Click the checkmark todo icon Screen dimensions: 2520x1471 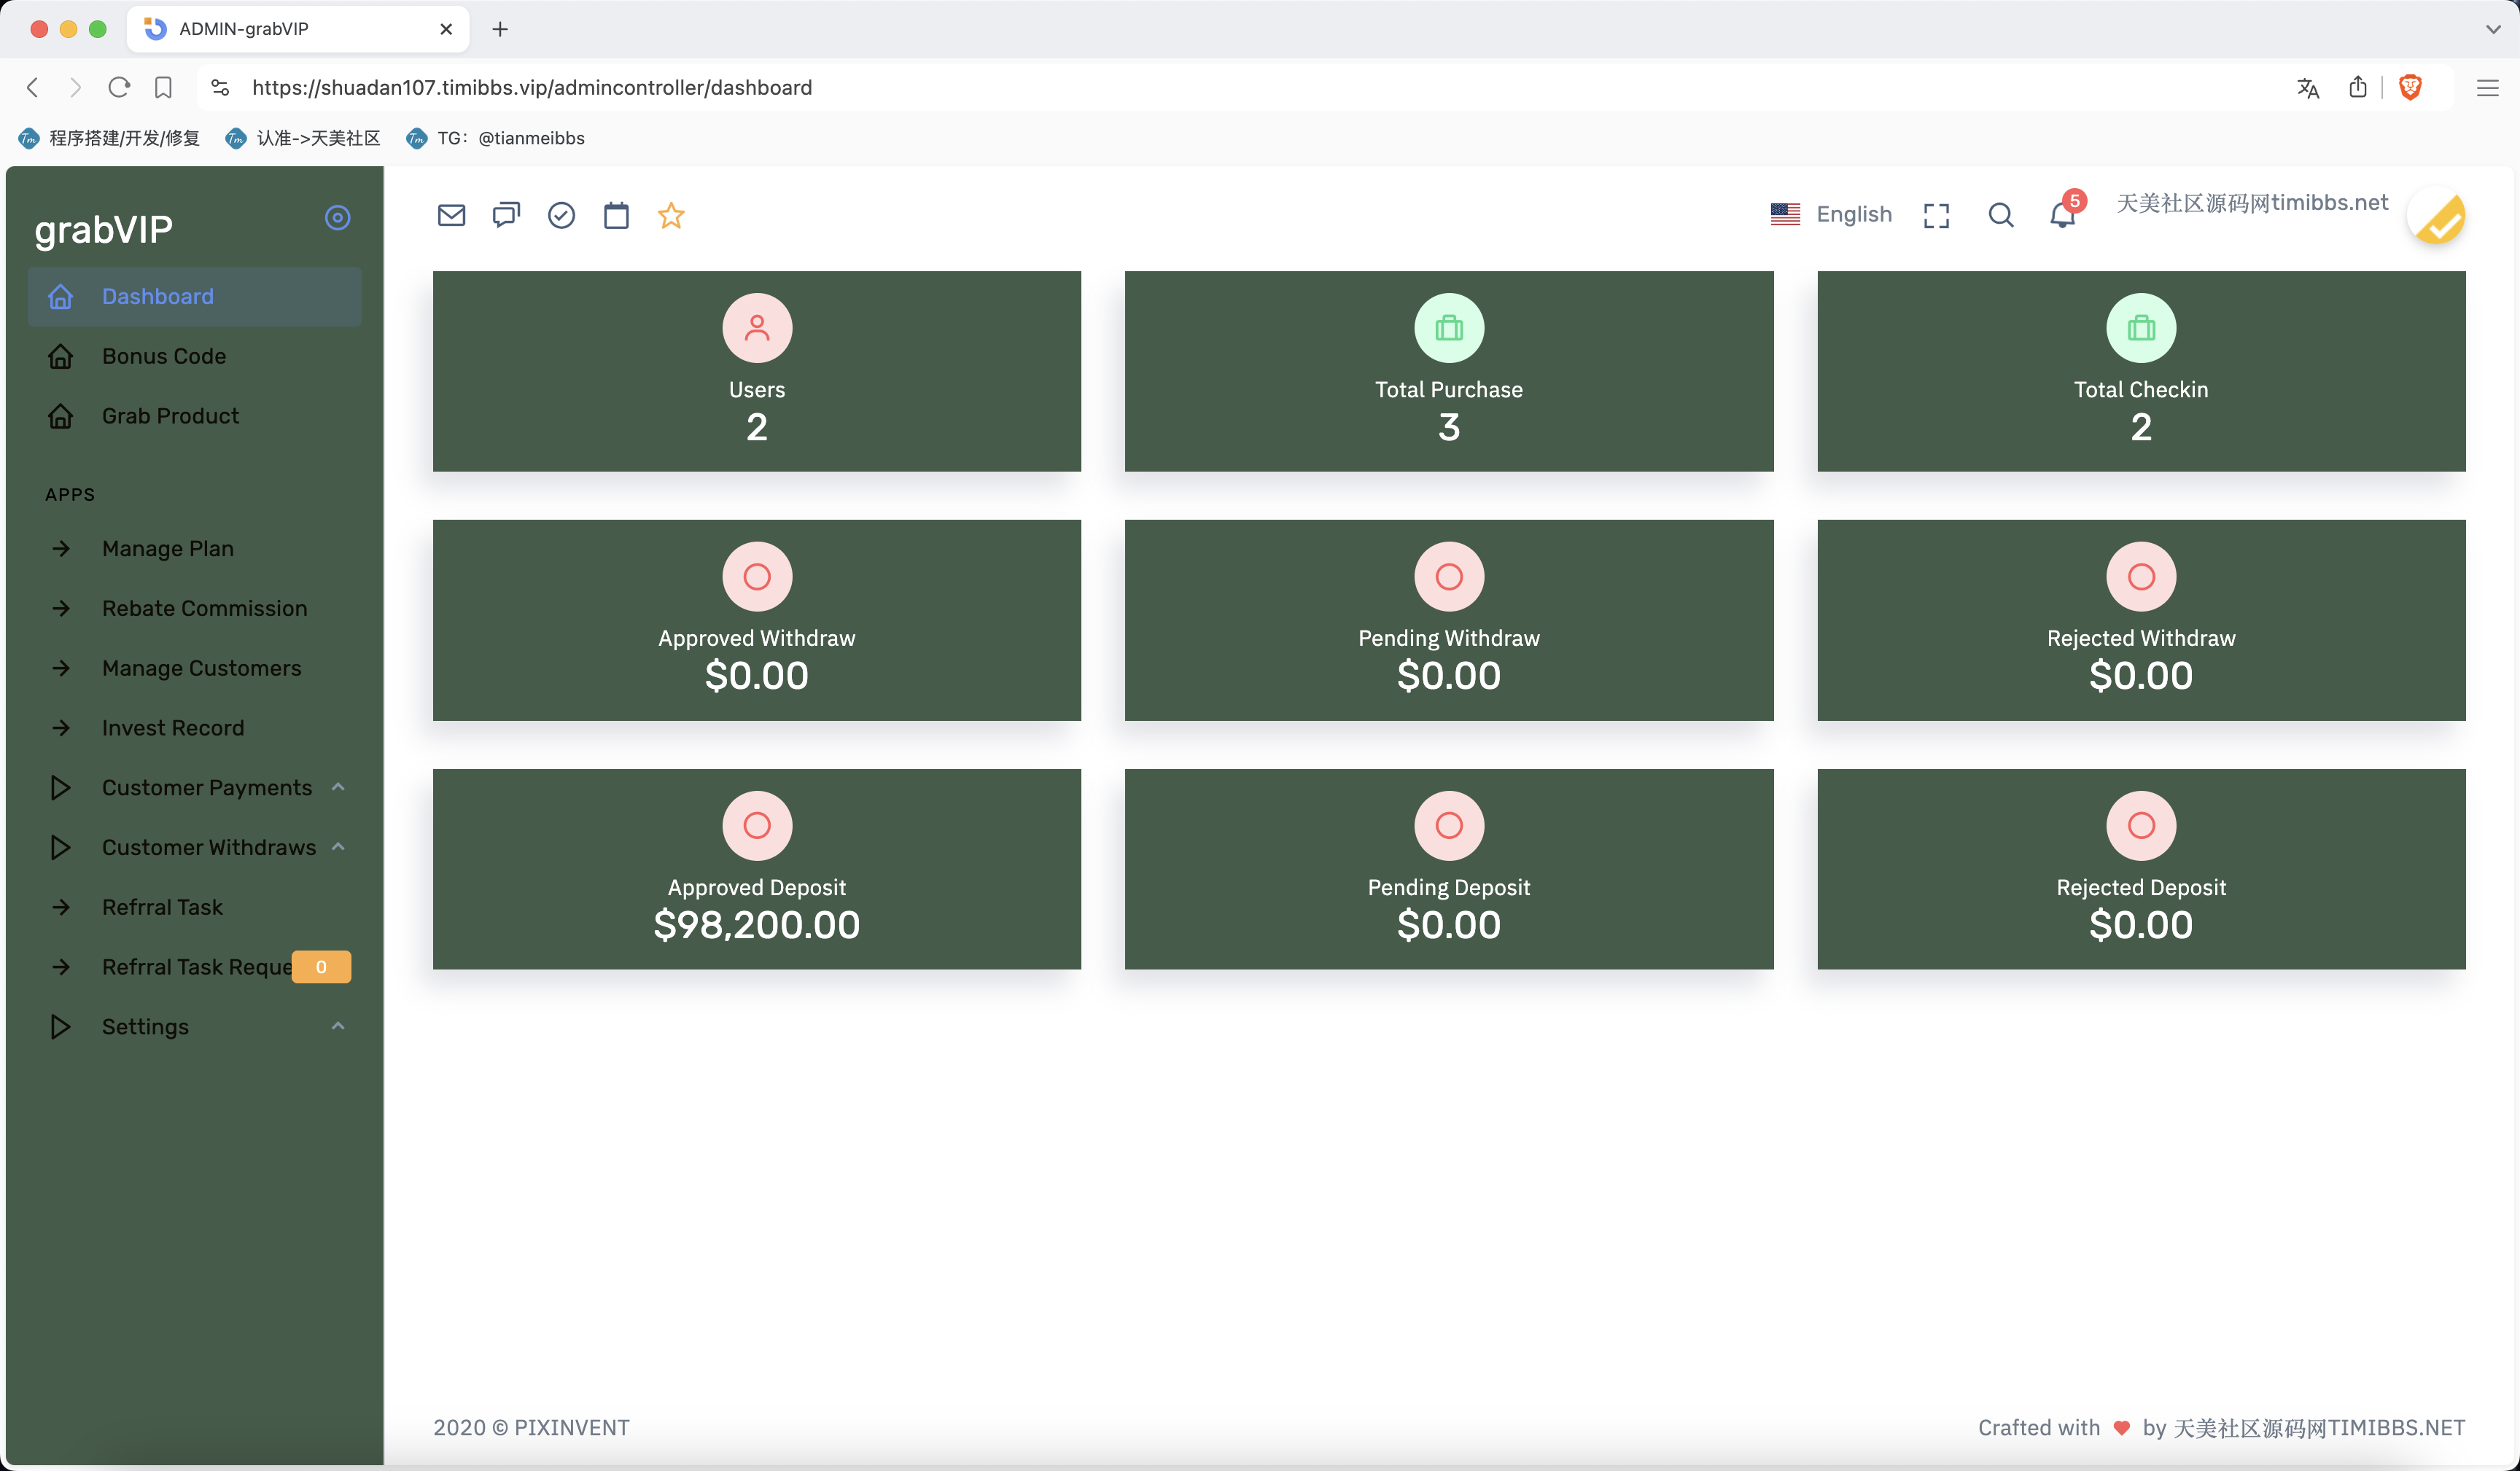562,215
